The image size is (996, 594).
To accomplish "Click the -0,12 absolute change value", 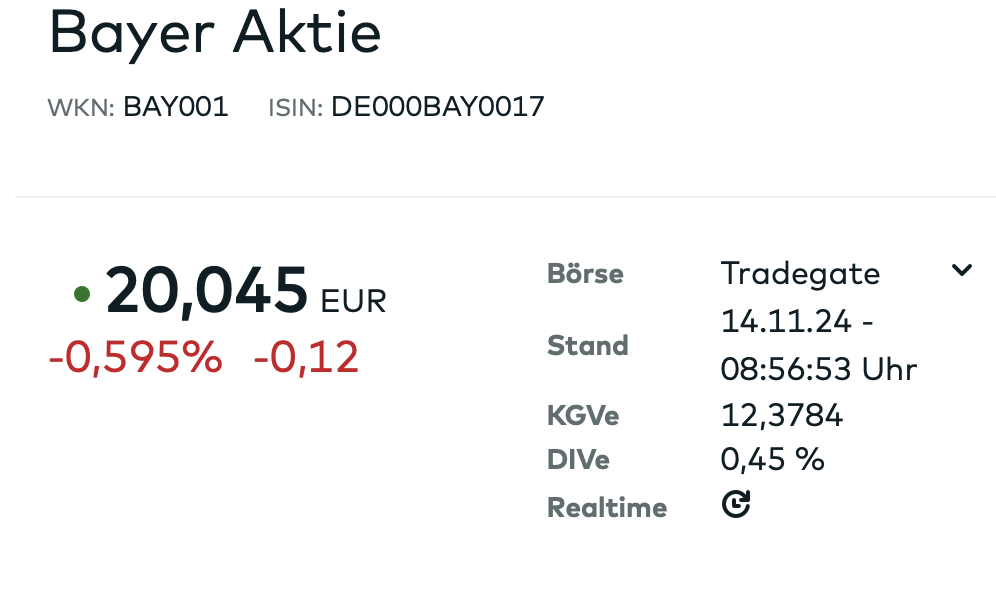I will click(306, 357).
